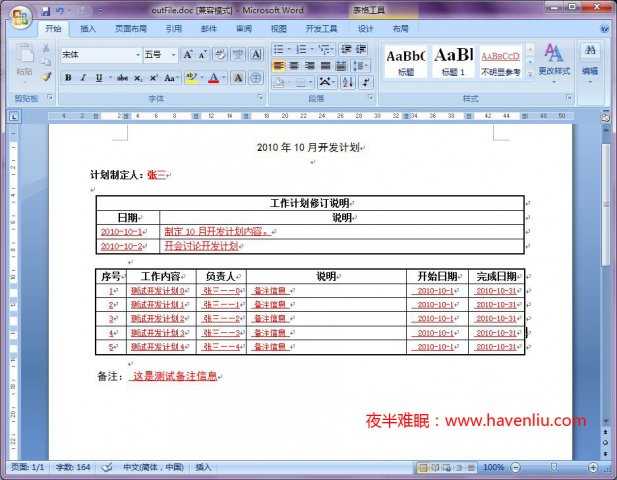Click the Character Border icon beside the phonetic guide

(256, 55)
